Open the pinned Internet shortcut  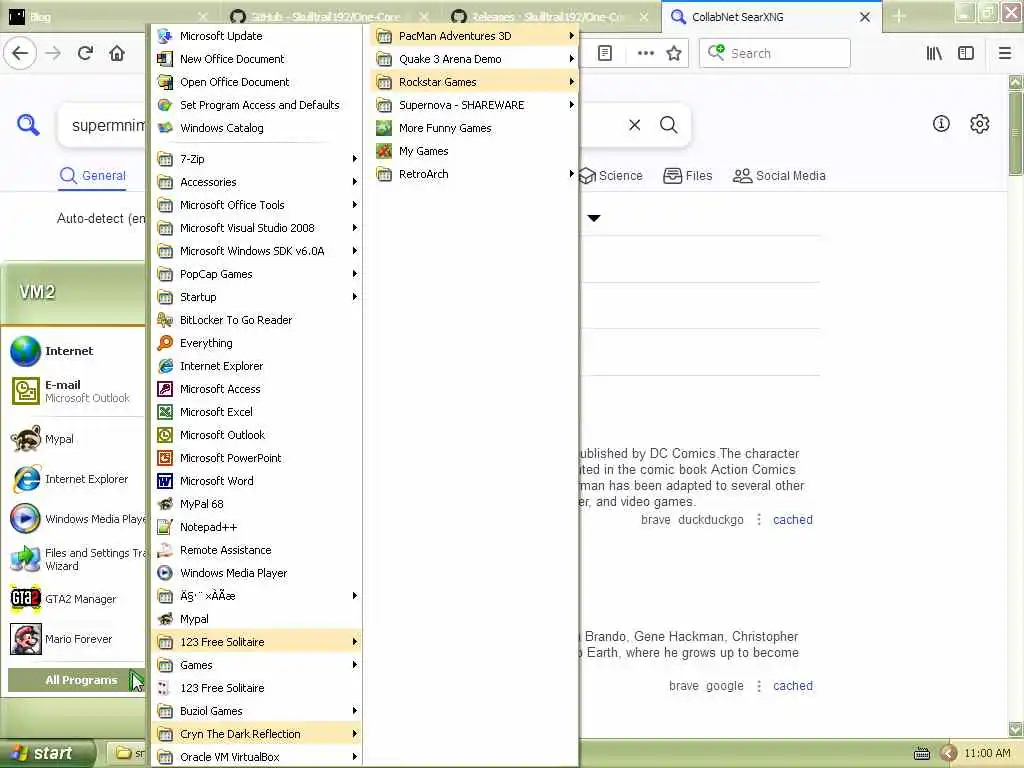click(76, 351)
